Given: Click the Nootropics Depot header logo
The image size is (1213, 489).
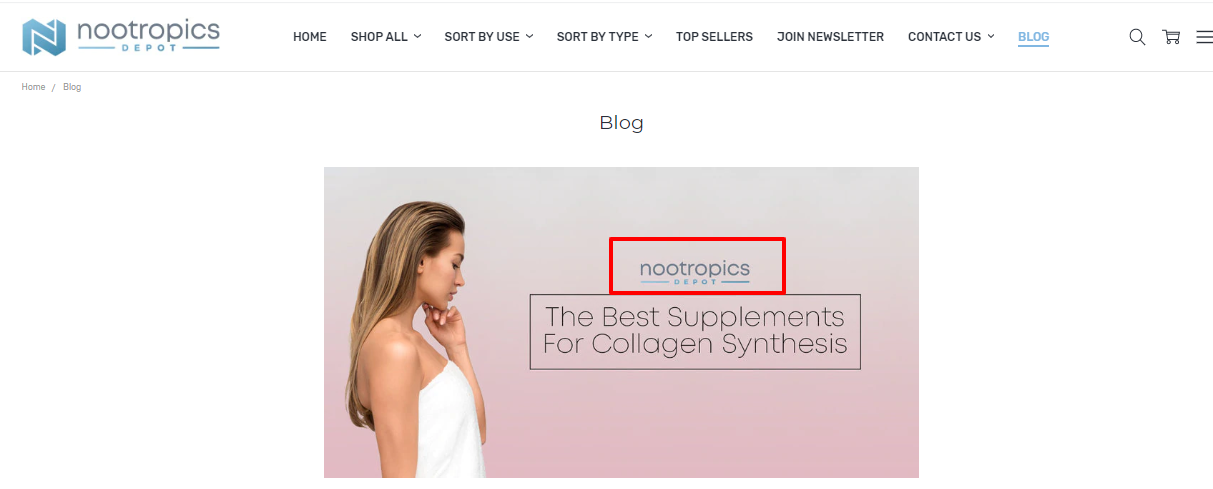Looking at the screenshot, I should click(x=121, y=36).
